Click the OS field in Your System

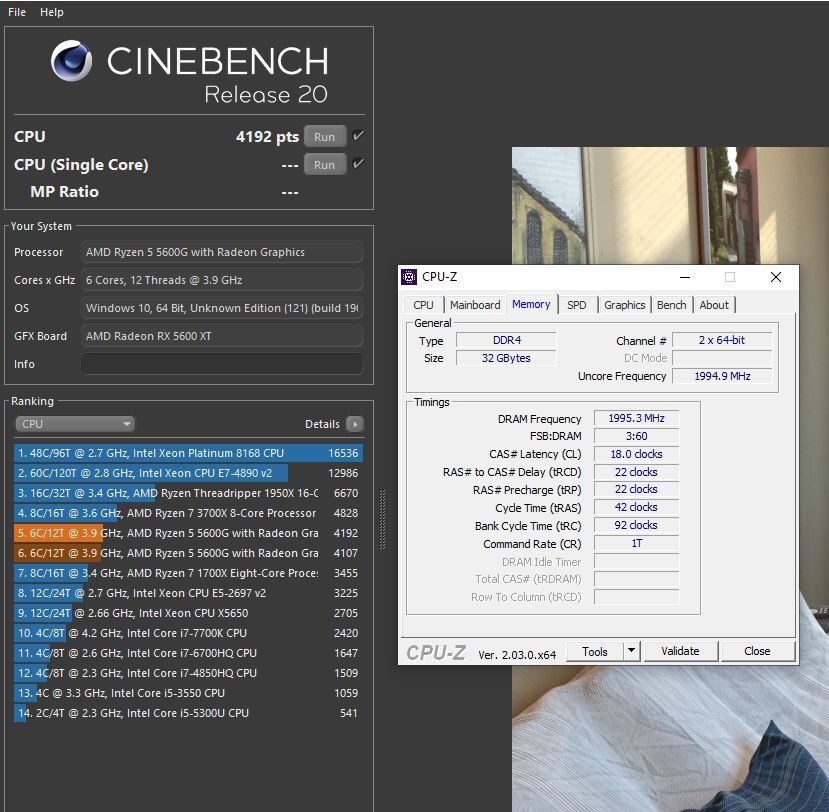[222, 308]
